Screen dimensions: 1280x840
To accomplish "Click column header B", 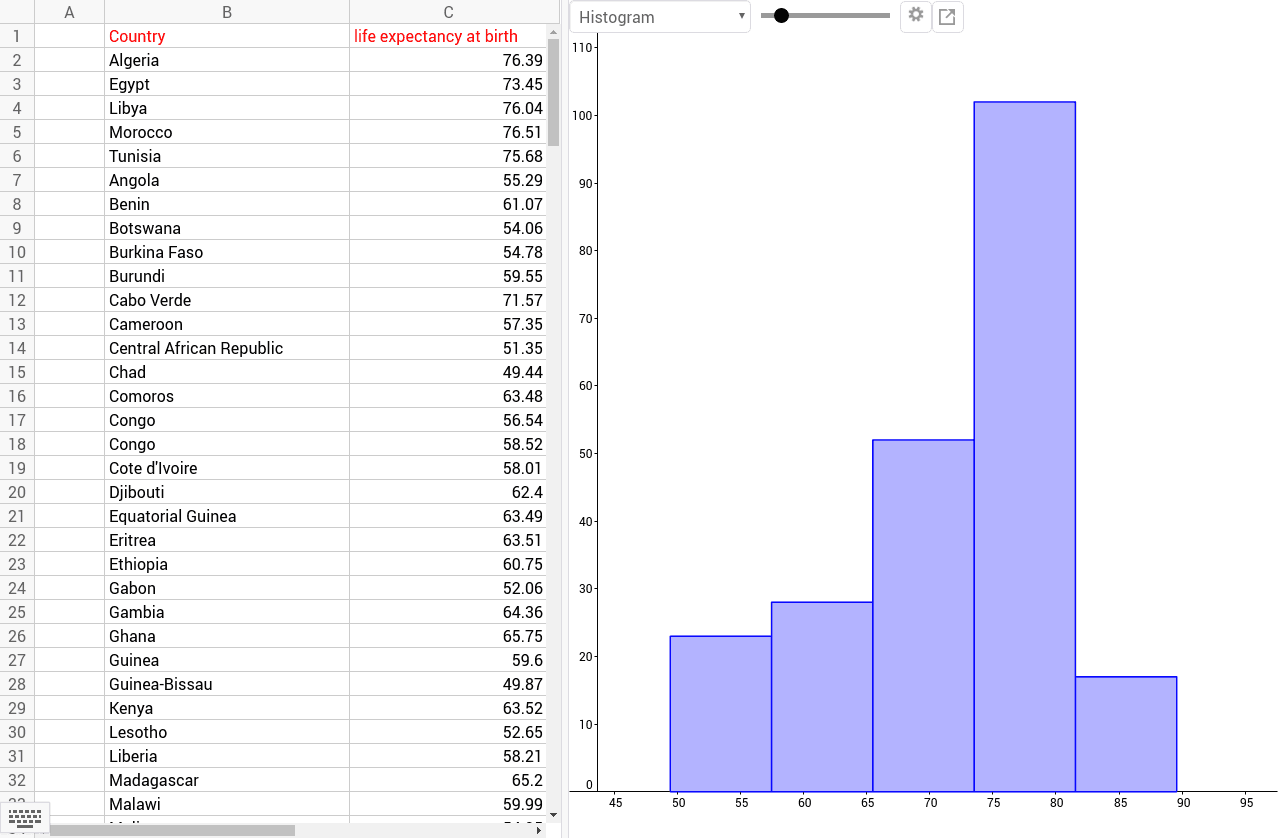I will [x=227, y=12].
